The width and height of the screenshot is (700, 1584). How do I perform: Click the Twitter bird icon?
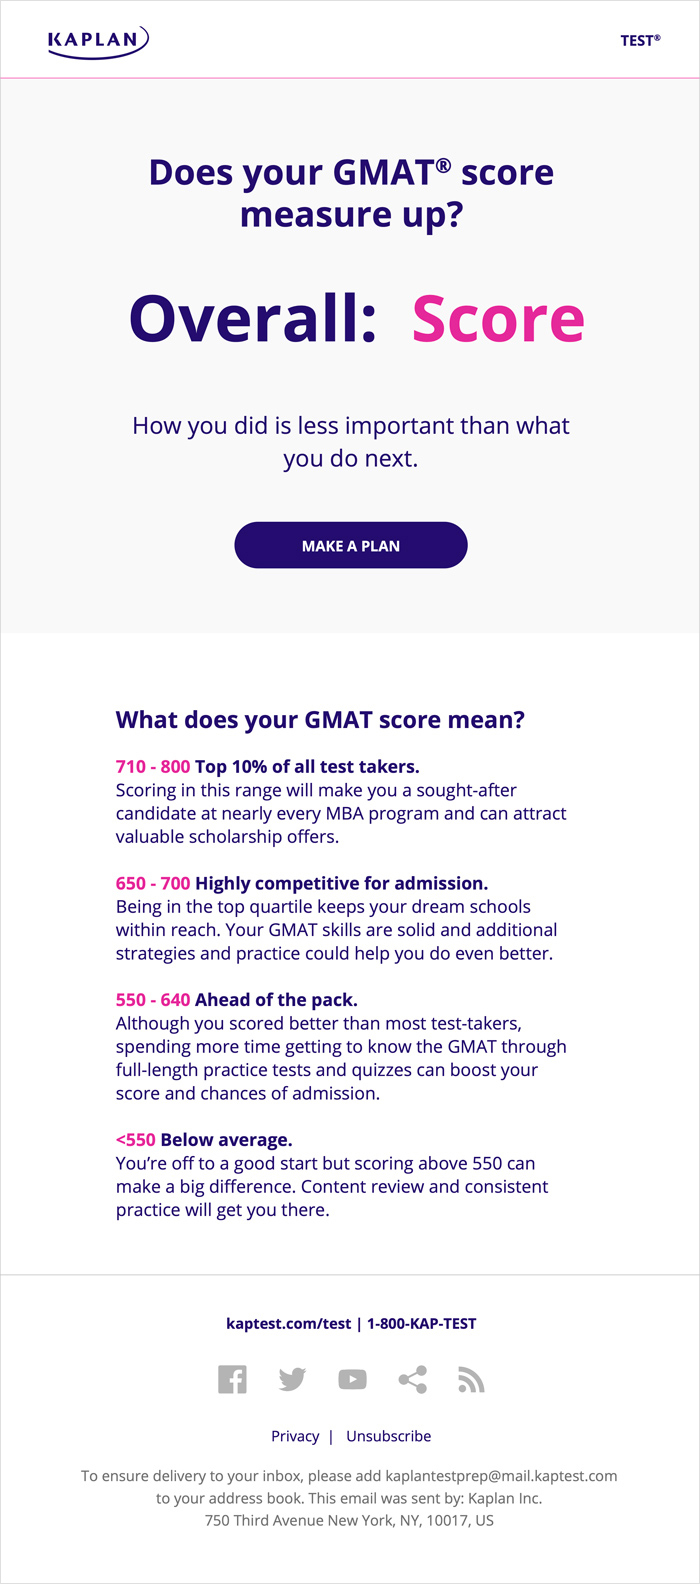292,1380
